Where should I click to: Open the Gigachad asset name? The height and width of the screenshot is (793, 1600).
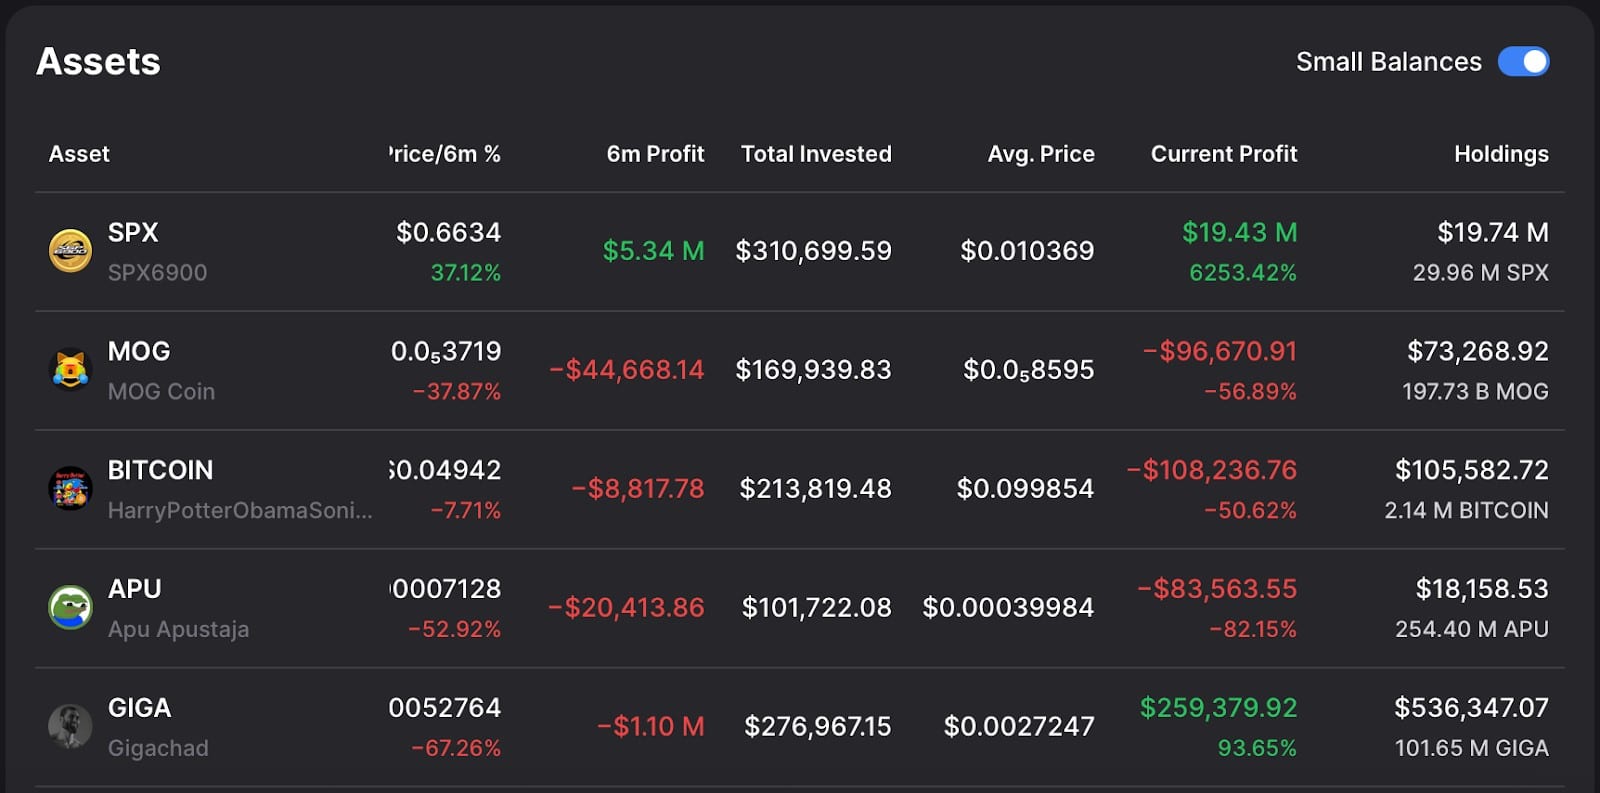(158, 749)
